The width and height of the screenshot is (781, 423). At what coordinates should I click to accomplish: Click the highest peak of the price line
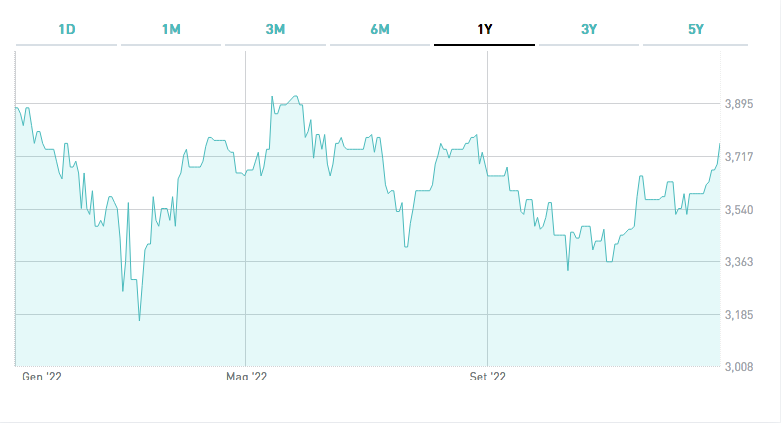coord(273,96)
